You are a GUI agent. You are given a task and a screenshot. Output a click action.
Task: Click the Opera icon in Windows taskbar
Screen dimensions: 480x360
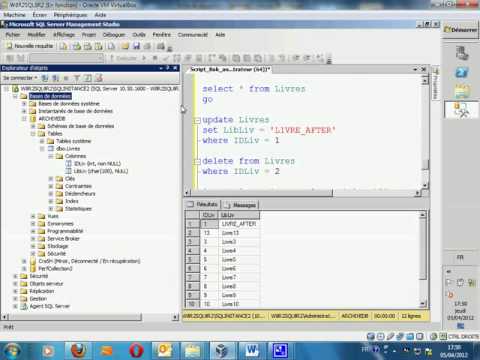136,351
